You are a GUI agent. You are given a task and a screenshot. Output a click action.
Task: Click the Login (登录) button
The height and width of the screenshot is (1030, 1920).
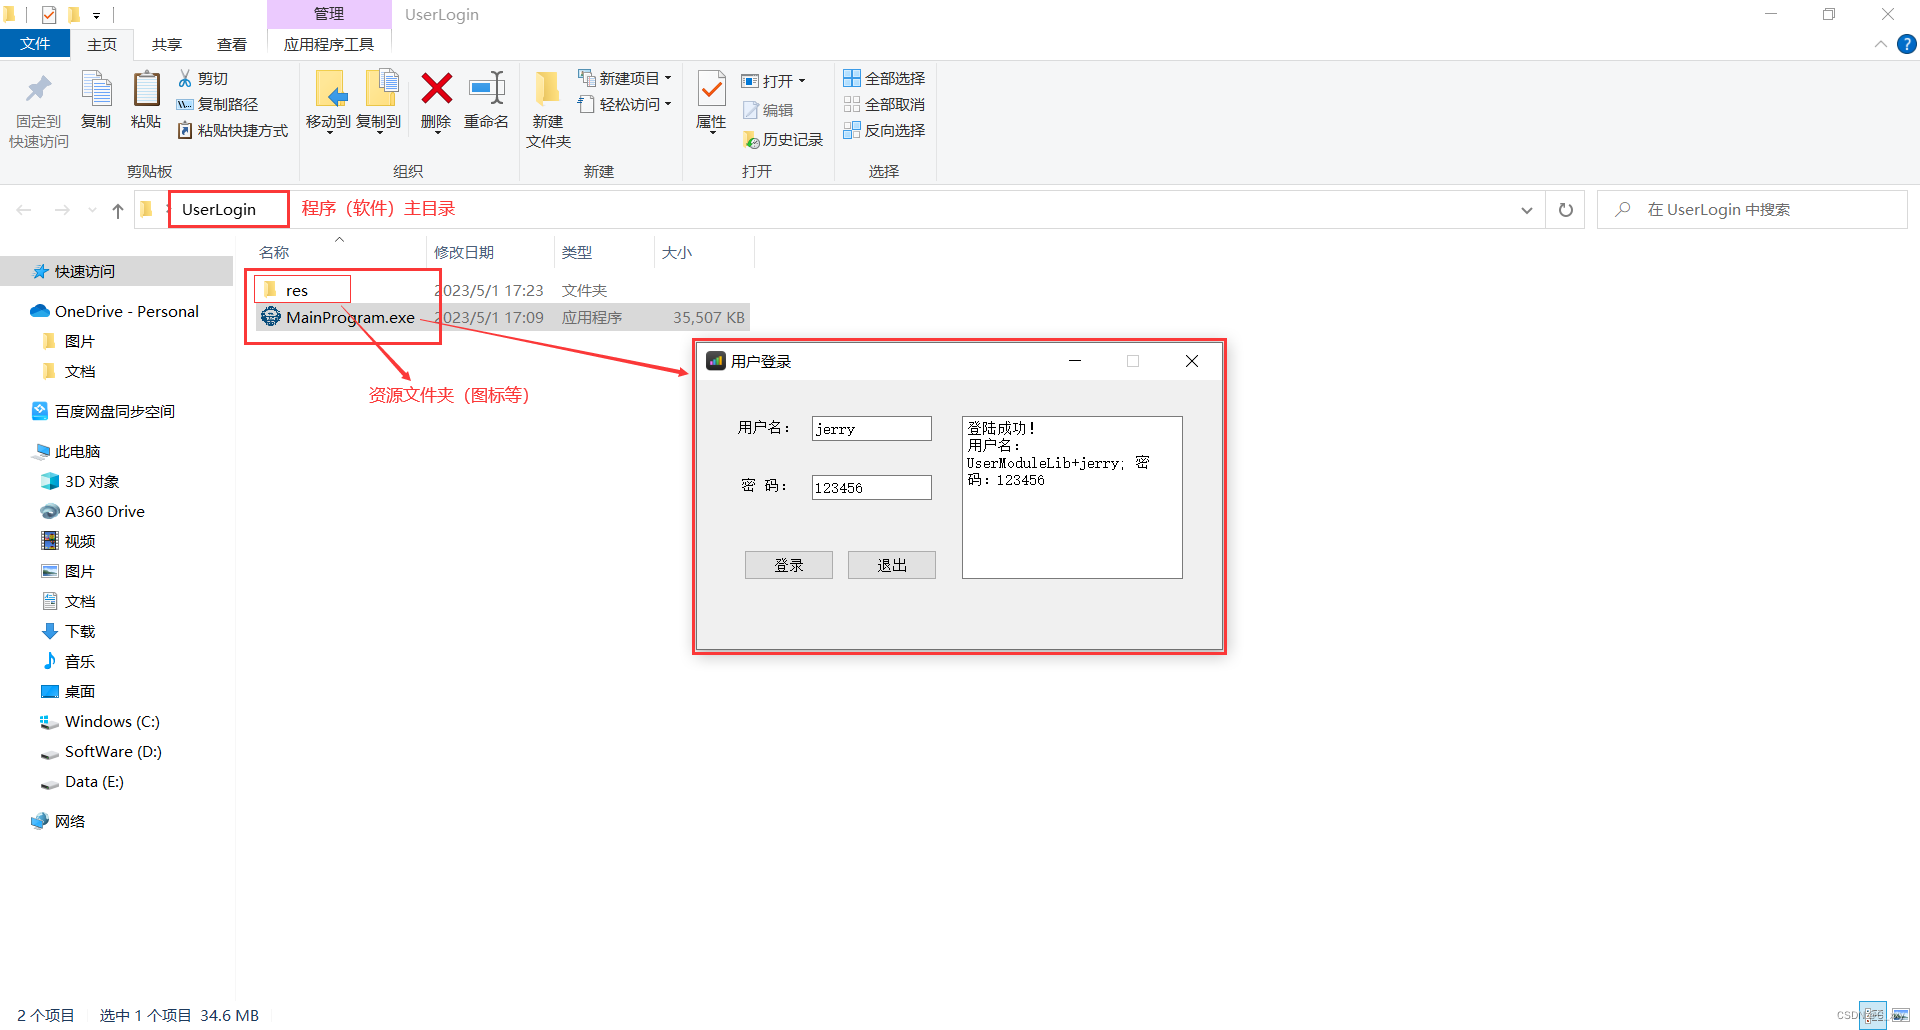click(x=789, y=566)
